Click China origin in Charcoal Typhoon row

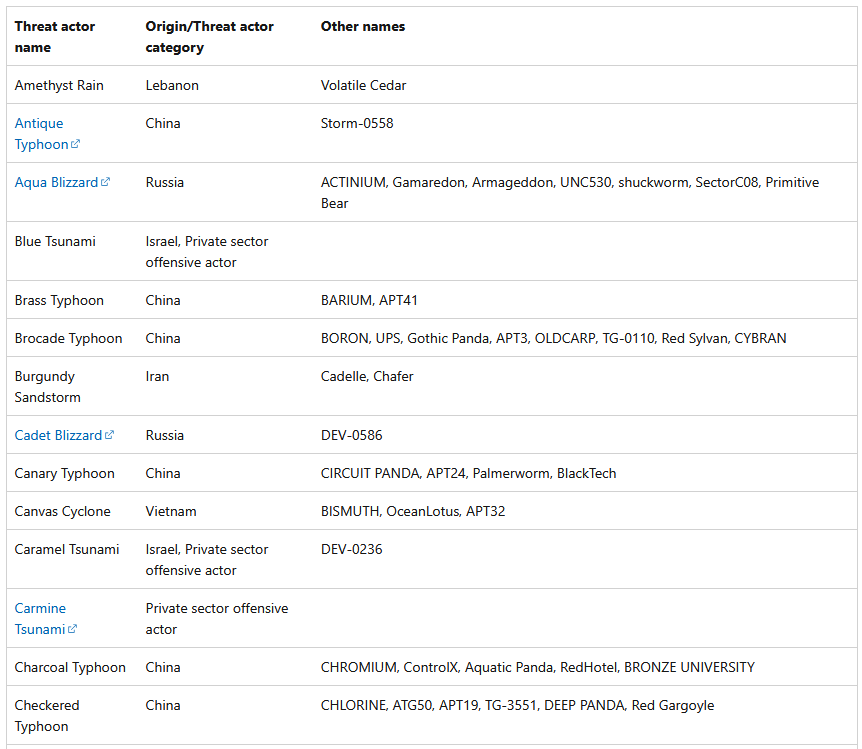pos(163,667)
